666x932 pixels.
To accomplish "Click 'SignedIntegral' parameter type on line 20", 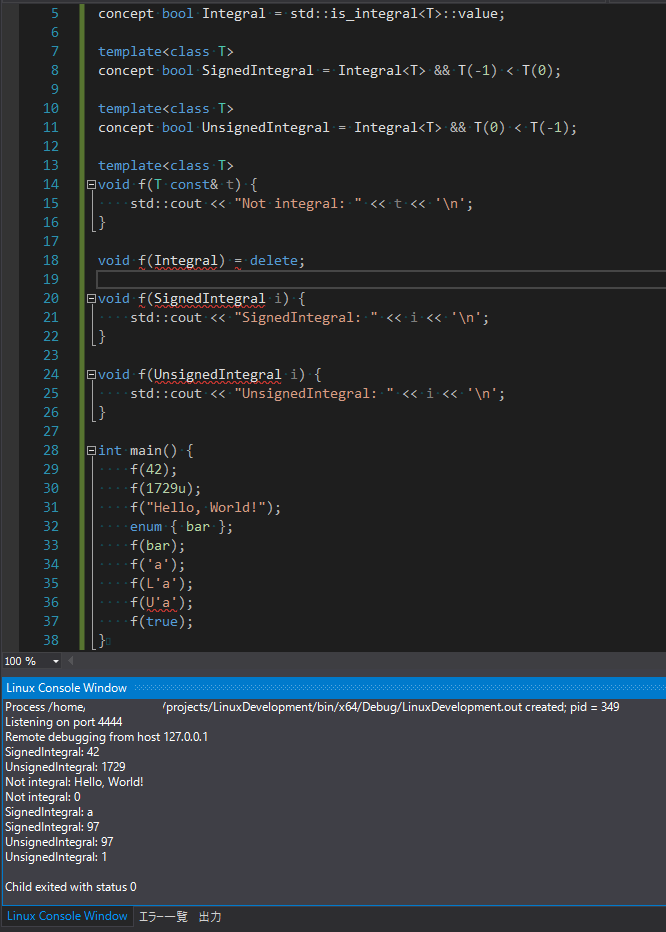I will point(209,298).
